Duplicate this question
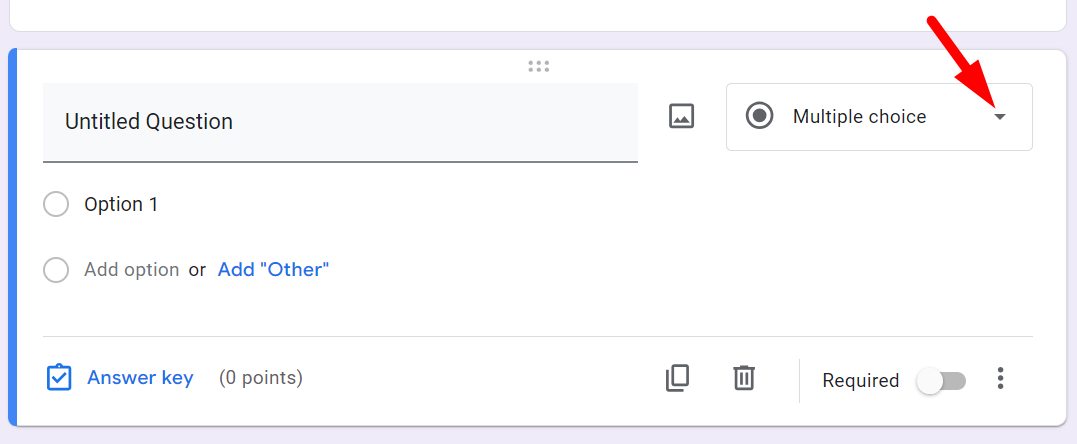This screenshot has width=1077, height=444. [x=677, y=378]
